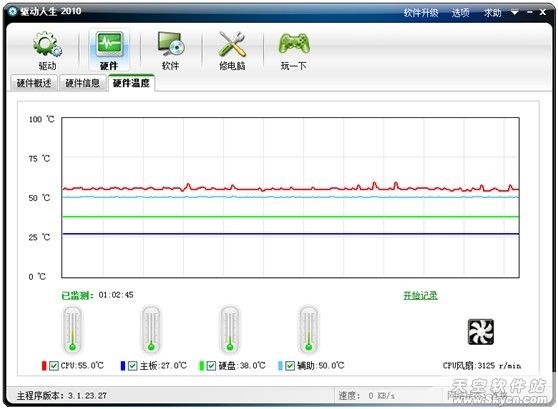The image size is (558, 409).
Task: Click the 开始记录 link
Action: pos(420,295)
